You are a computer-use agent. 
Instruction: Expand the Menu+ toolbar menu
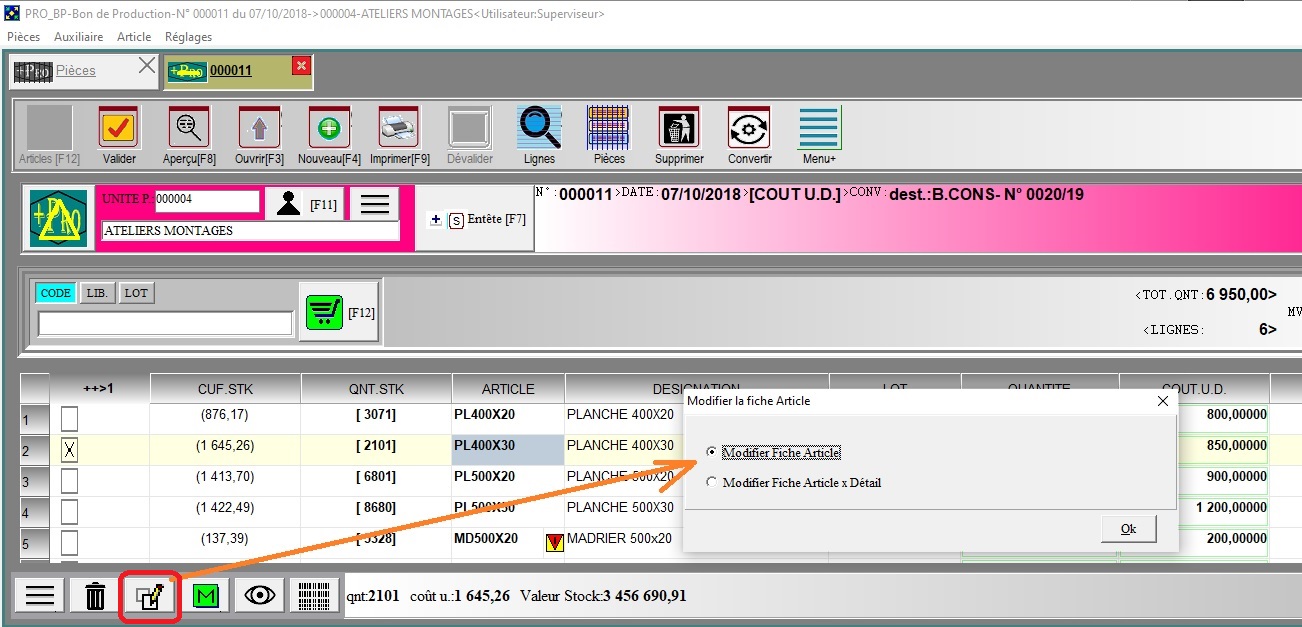pos(819,128)
